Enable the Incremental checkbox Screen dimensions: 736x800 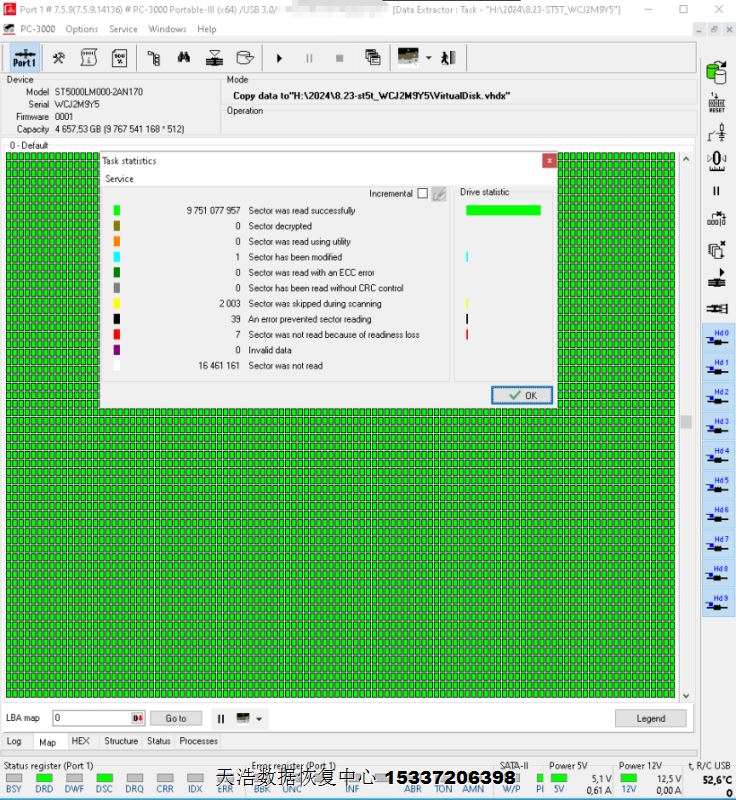(x=422, y=193)
